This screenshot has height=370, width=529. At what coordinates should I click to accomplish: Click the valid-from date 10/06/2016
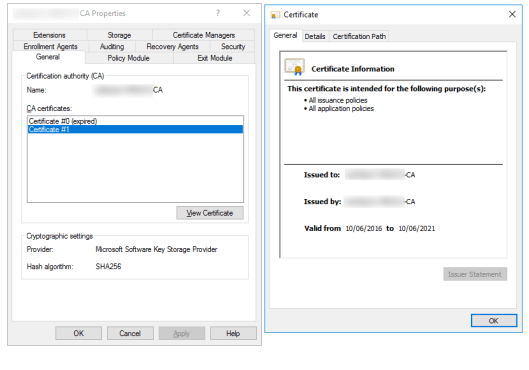(x=364, y=228)
